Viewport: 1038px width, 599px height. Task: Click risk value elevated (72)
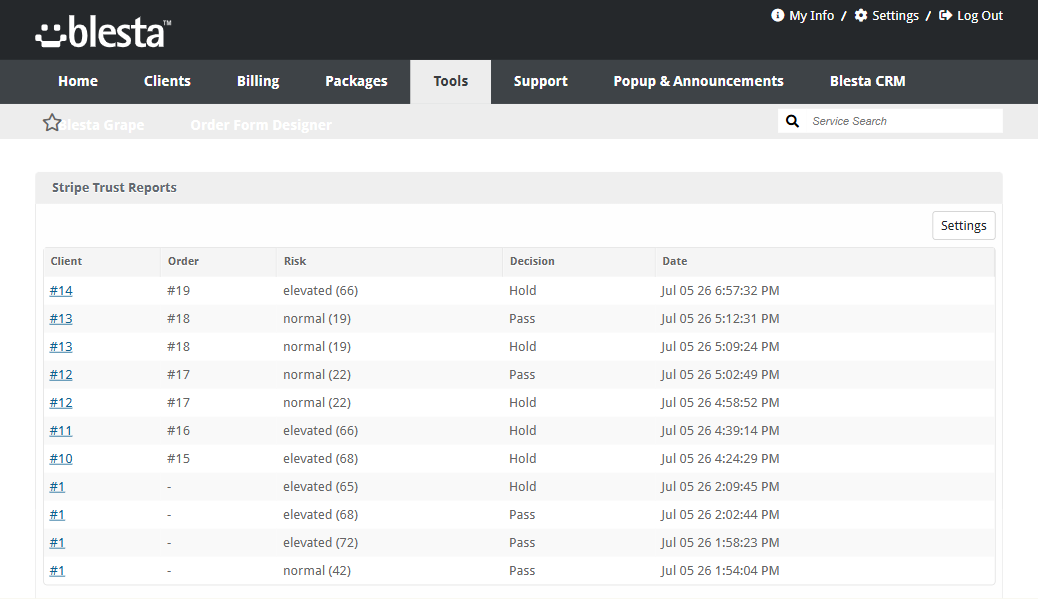(320, 543)
